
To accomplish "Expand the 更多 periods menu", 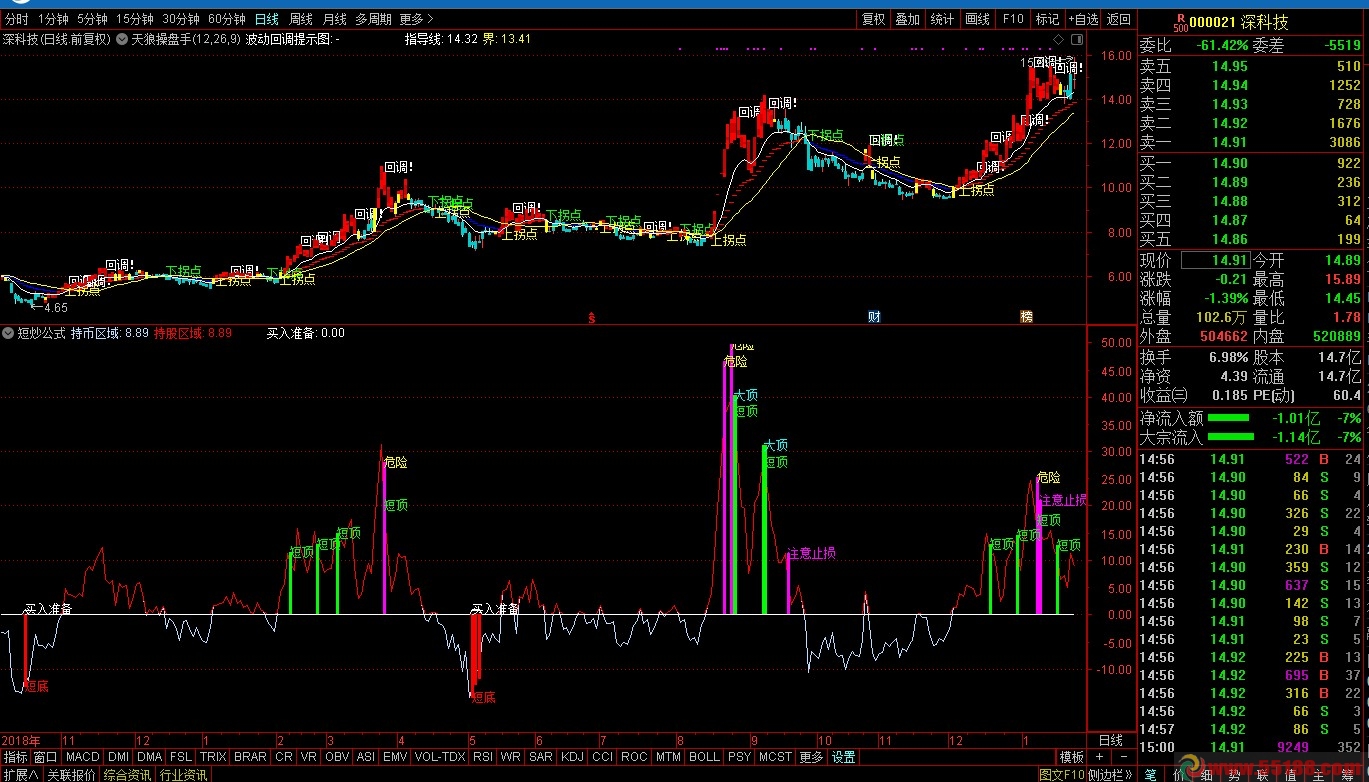I will (416, 19).
